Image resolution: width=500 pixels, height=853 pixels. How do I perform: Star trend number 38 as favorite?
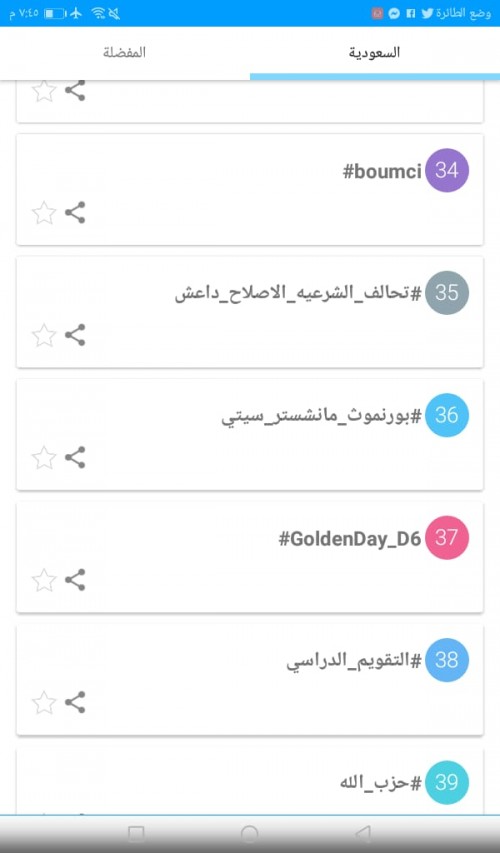point(44,703)
